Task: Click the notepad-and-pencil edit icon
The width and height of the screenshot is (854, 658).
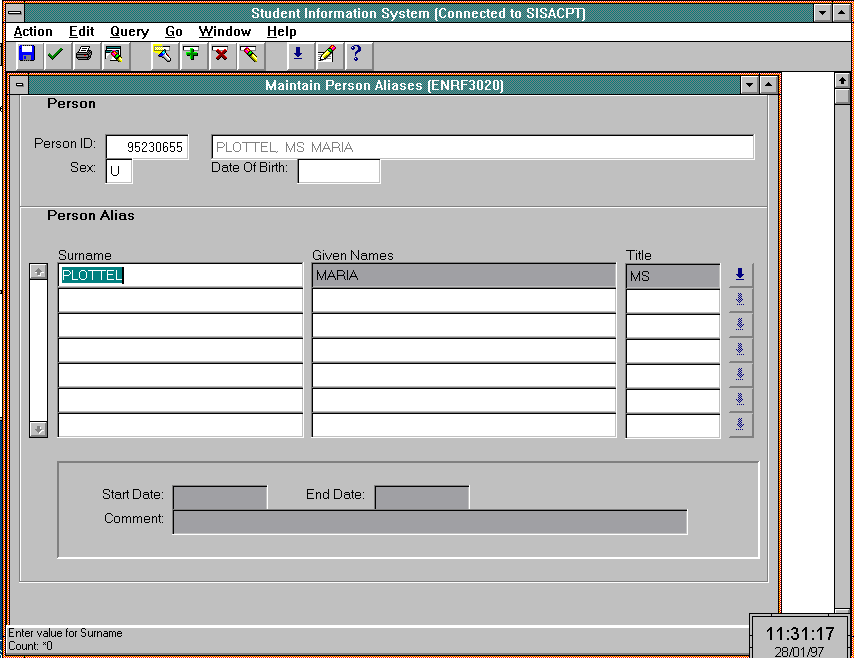Action: click(326, 54)
